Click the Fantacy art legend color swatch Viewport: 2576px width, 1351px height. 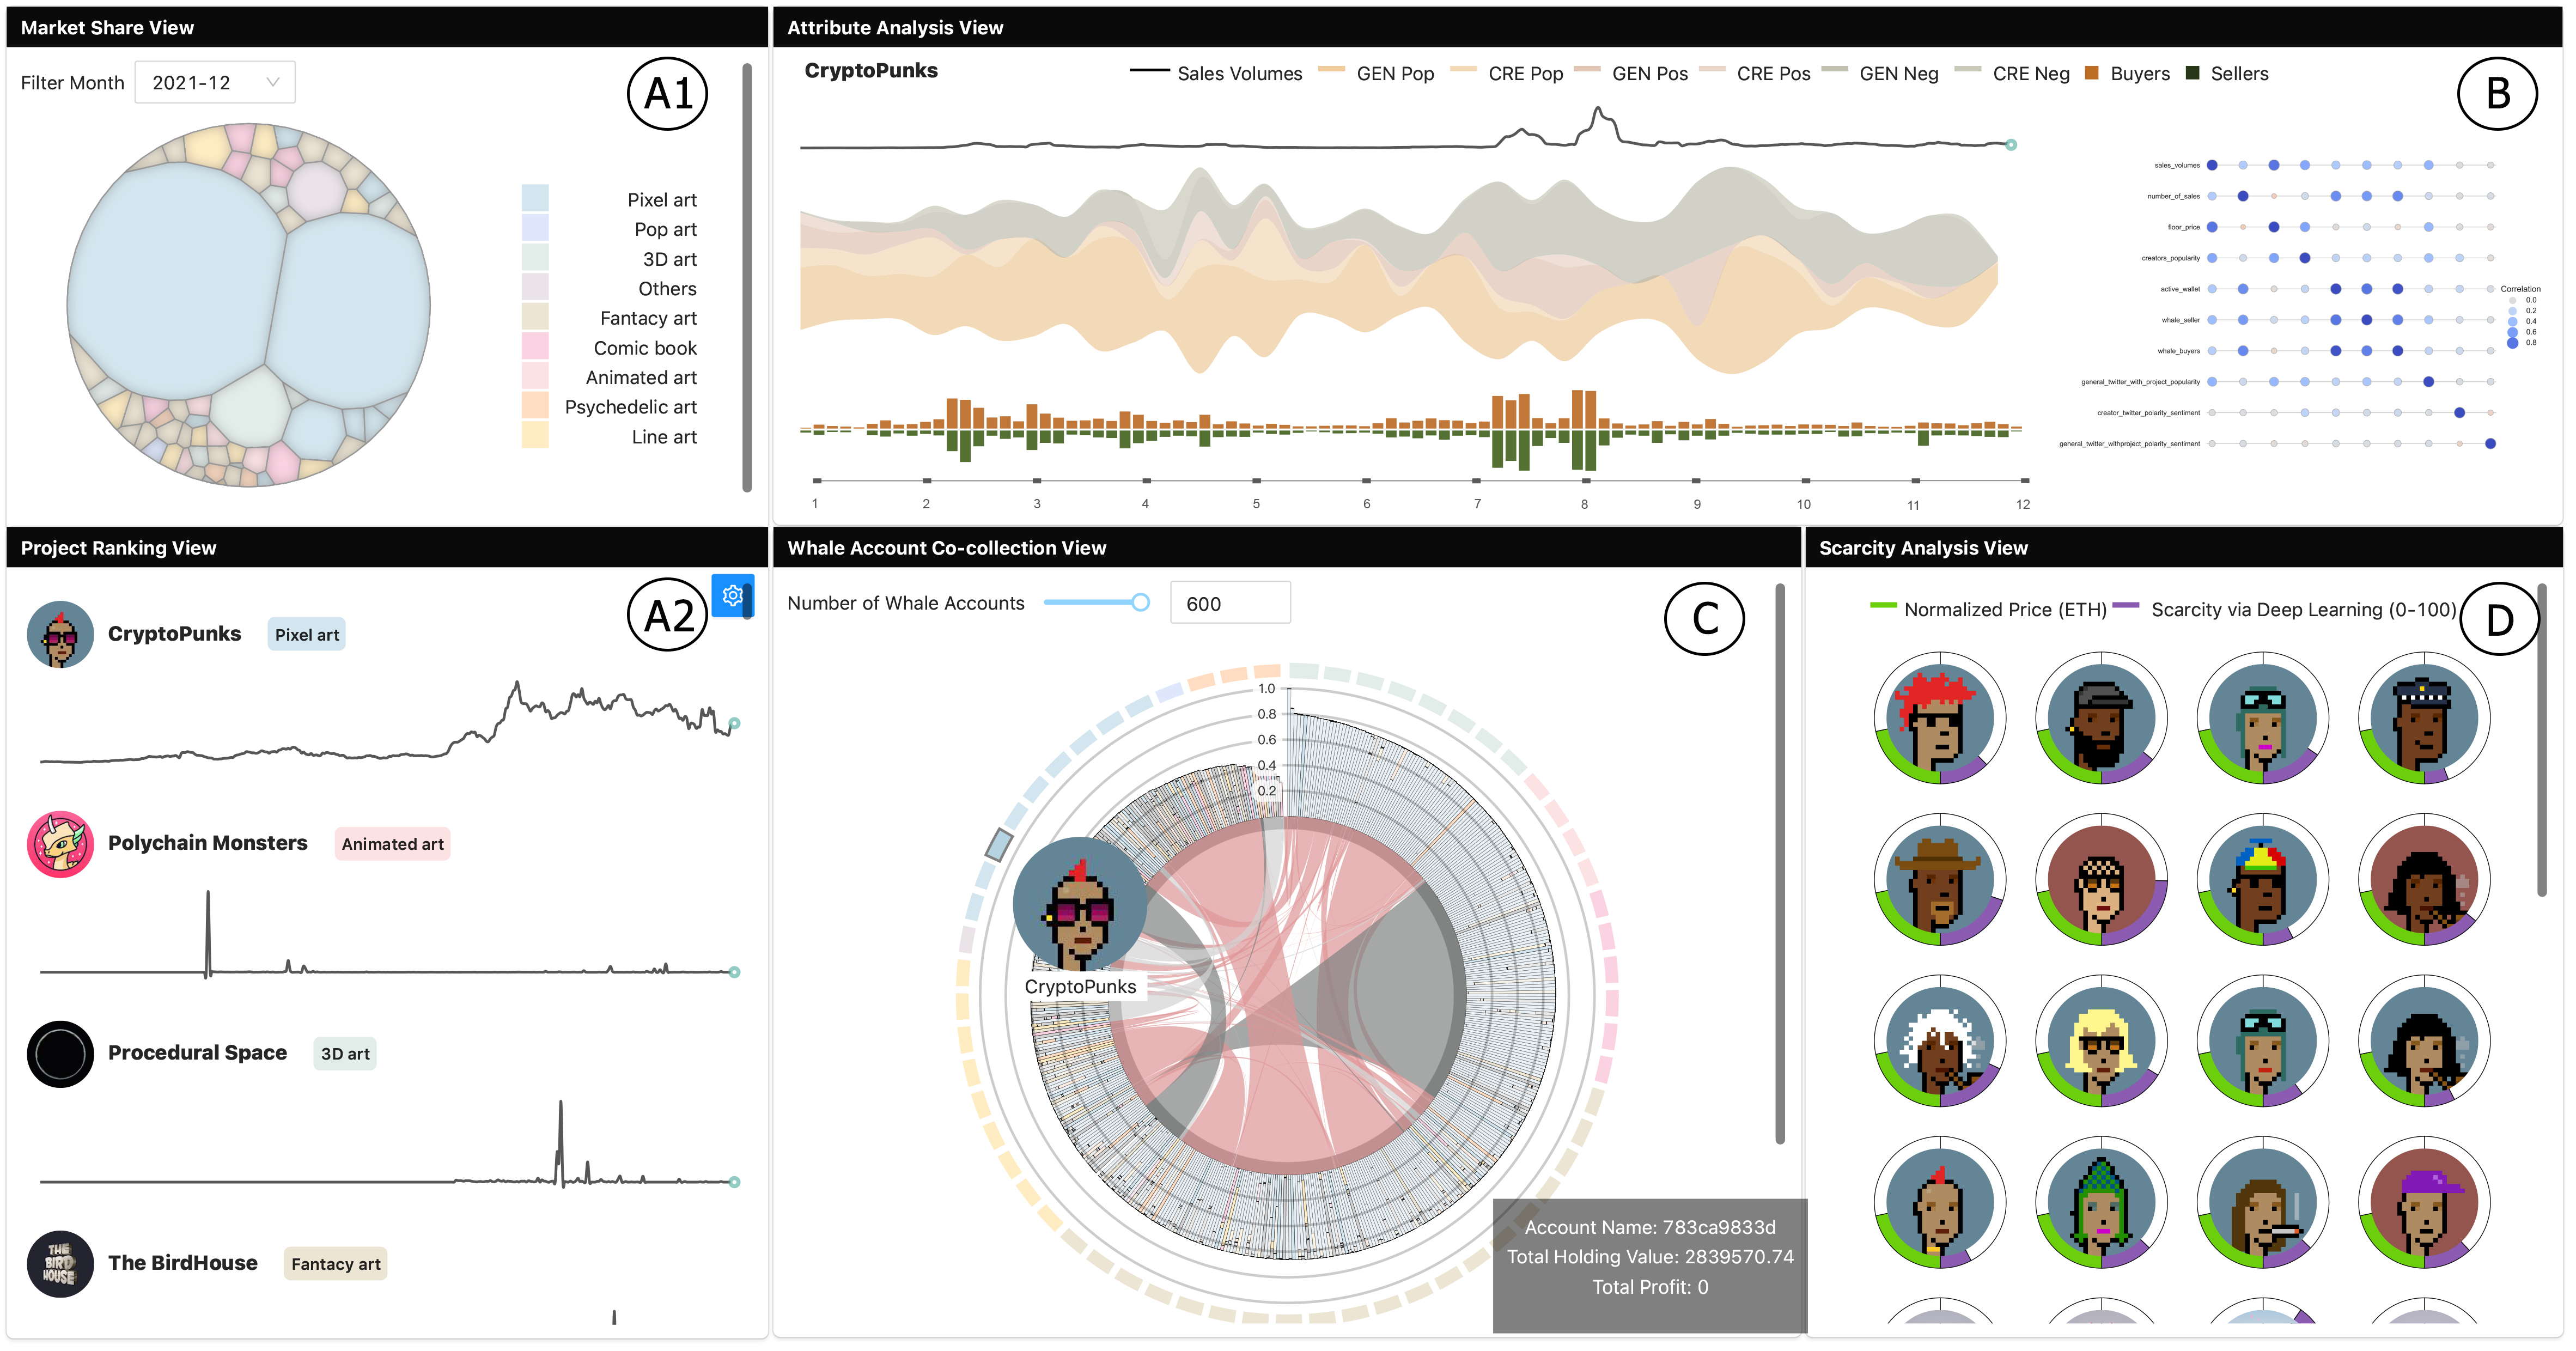pos(535,317)
